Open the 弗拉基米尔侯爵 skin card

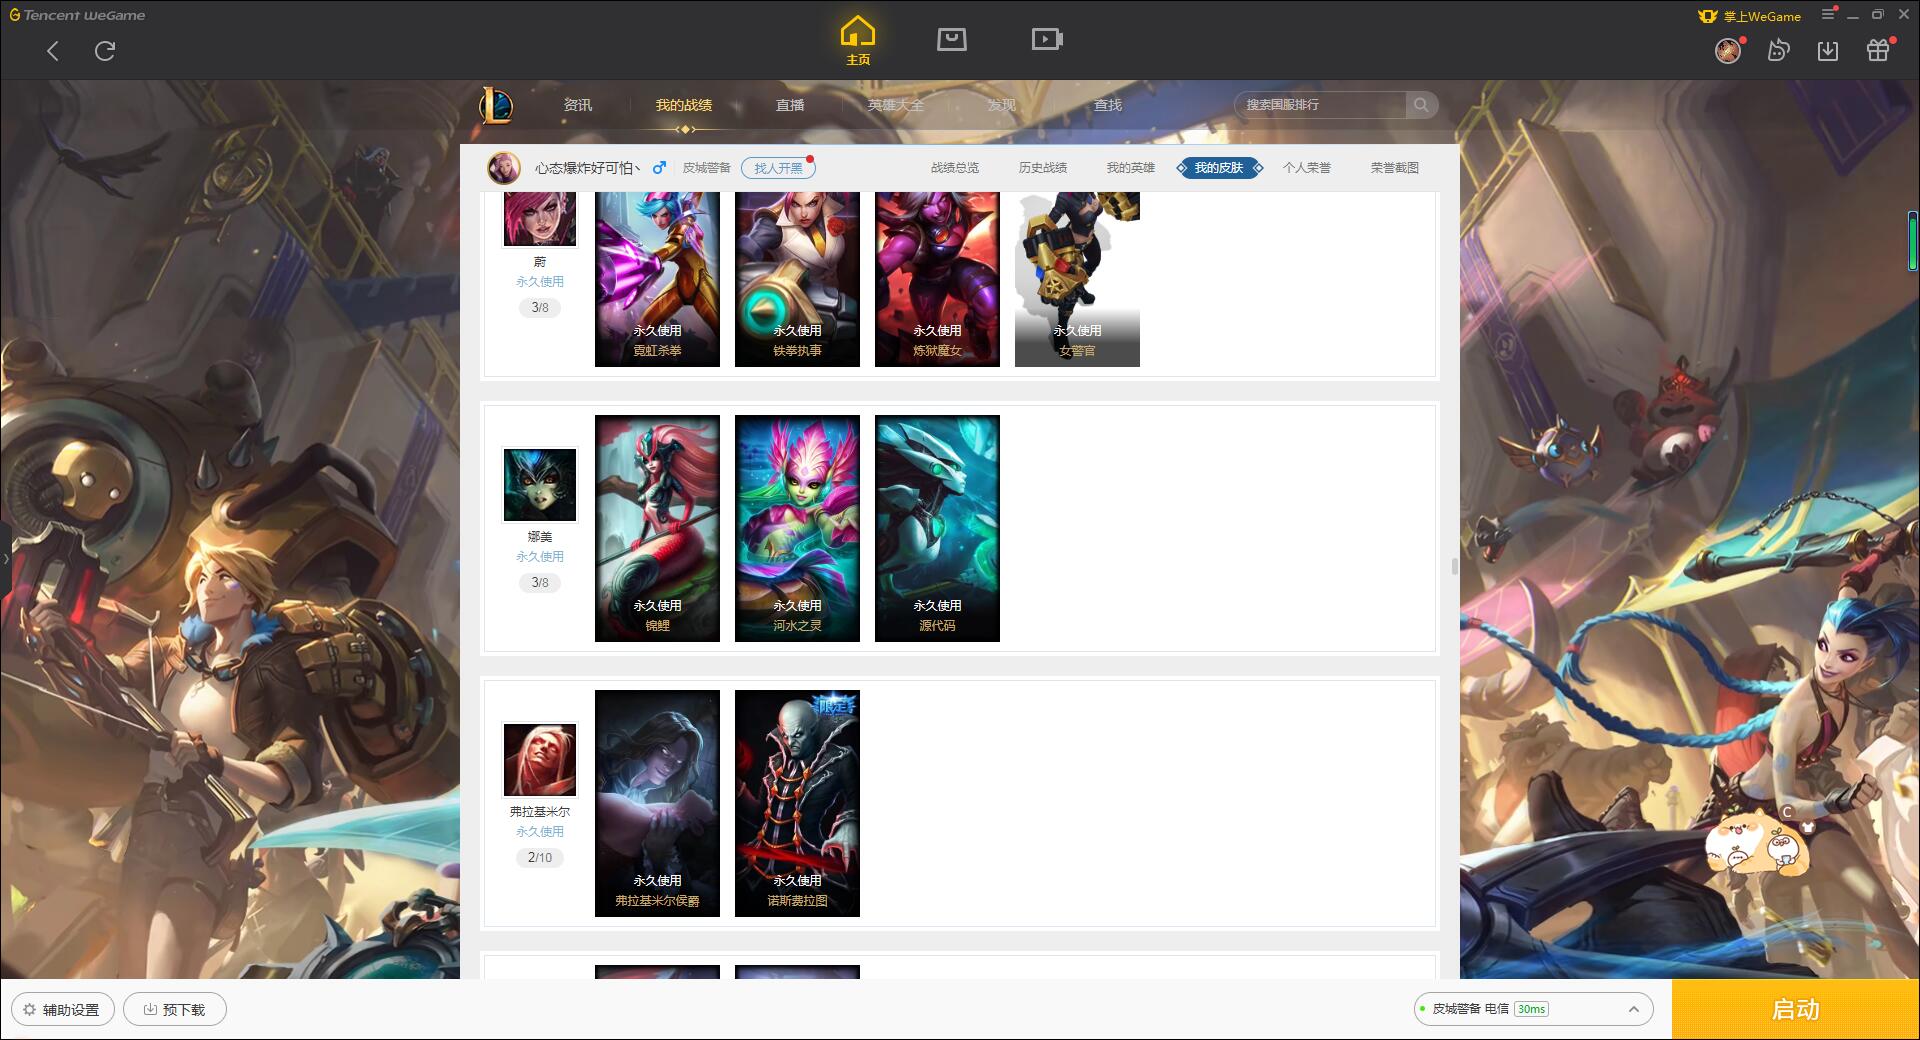[x=657, y=803]
